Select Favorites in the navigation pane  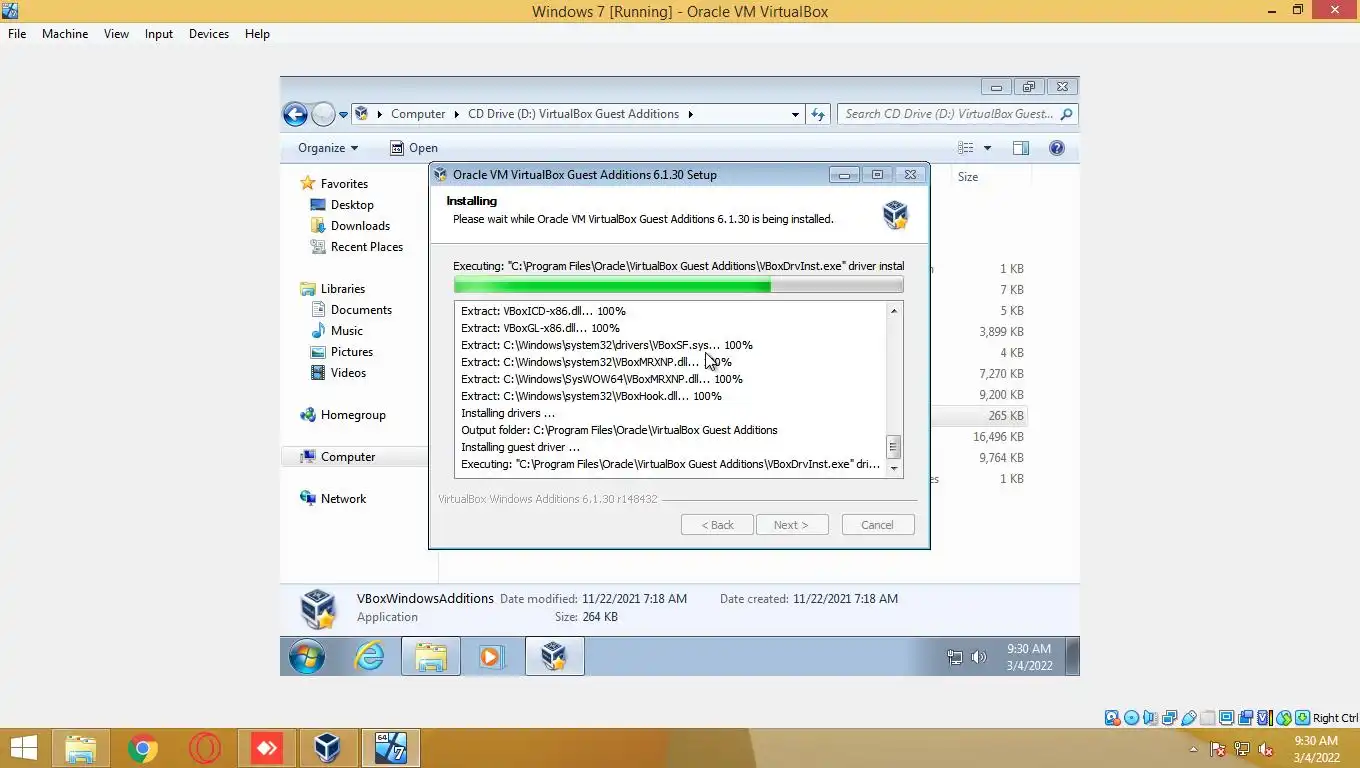[x=344, y=184]
